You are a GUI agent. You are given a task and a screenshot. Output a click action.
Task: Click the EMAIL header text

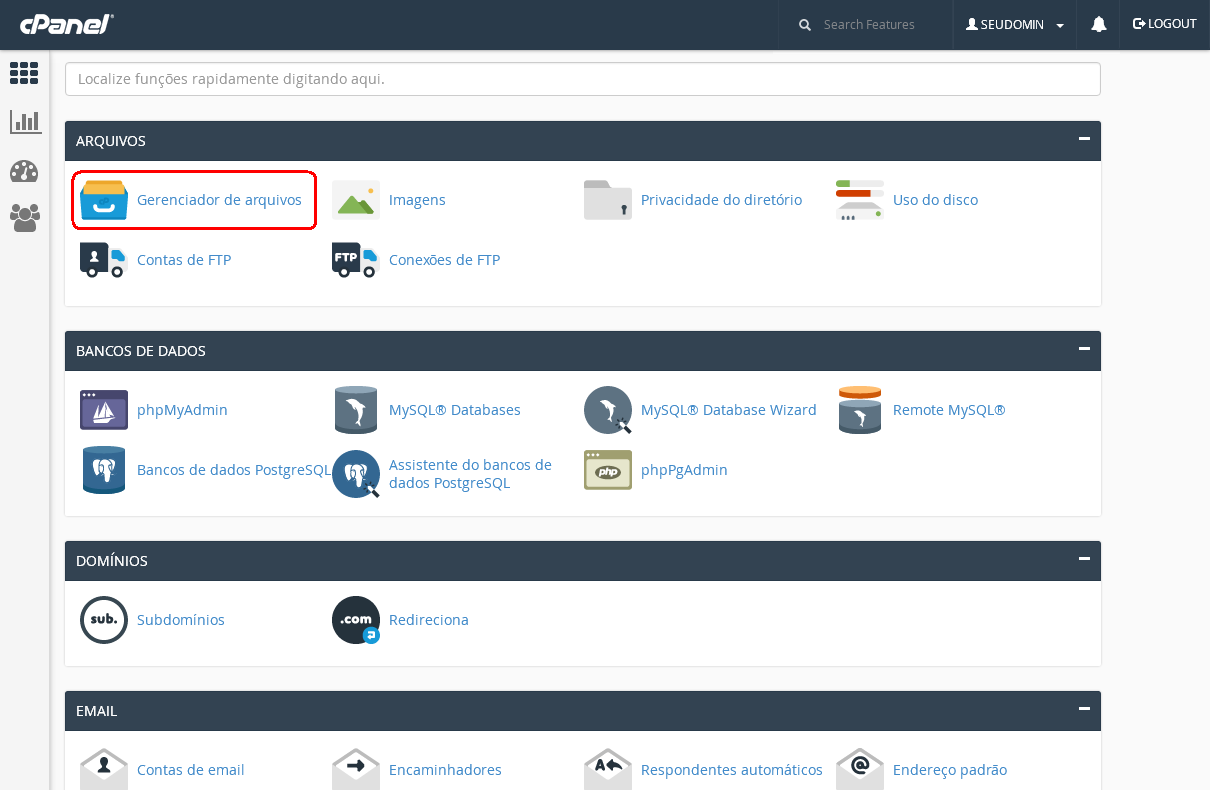tap(96, 711)
